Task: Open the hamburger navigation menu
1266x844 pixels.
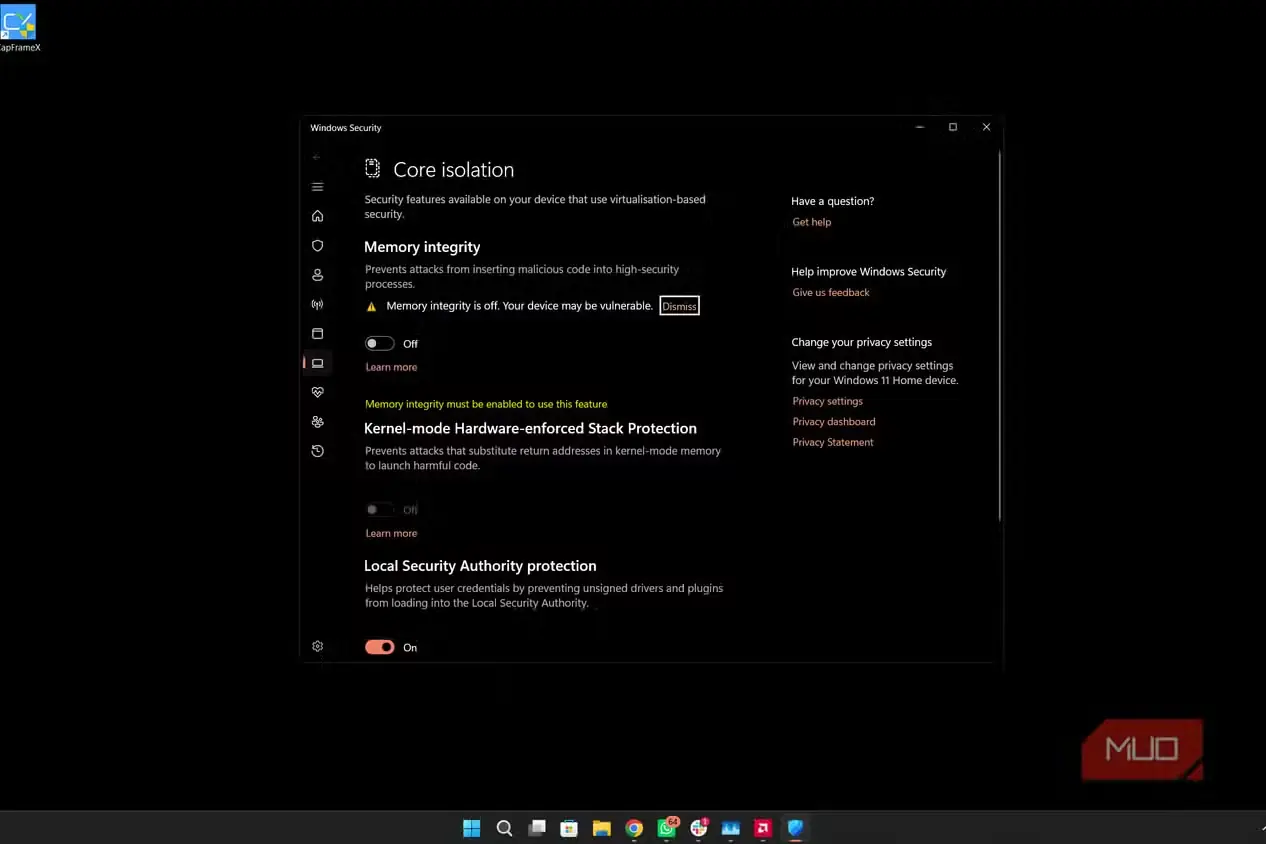Action: tap(317, 187)
